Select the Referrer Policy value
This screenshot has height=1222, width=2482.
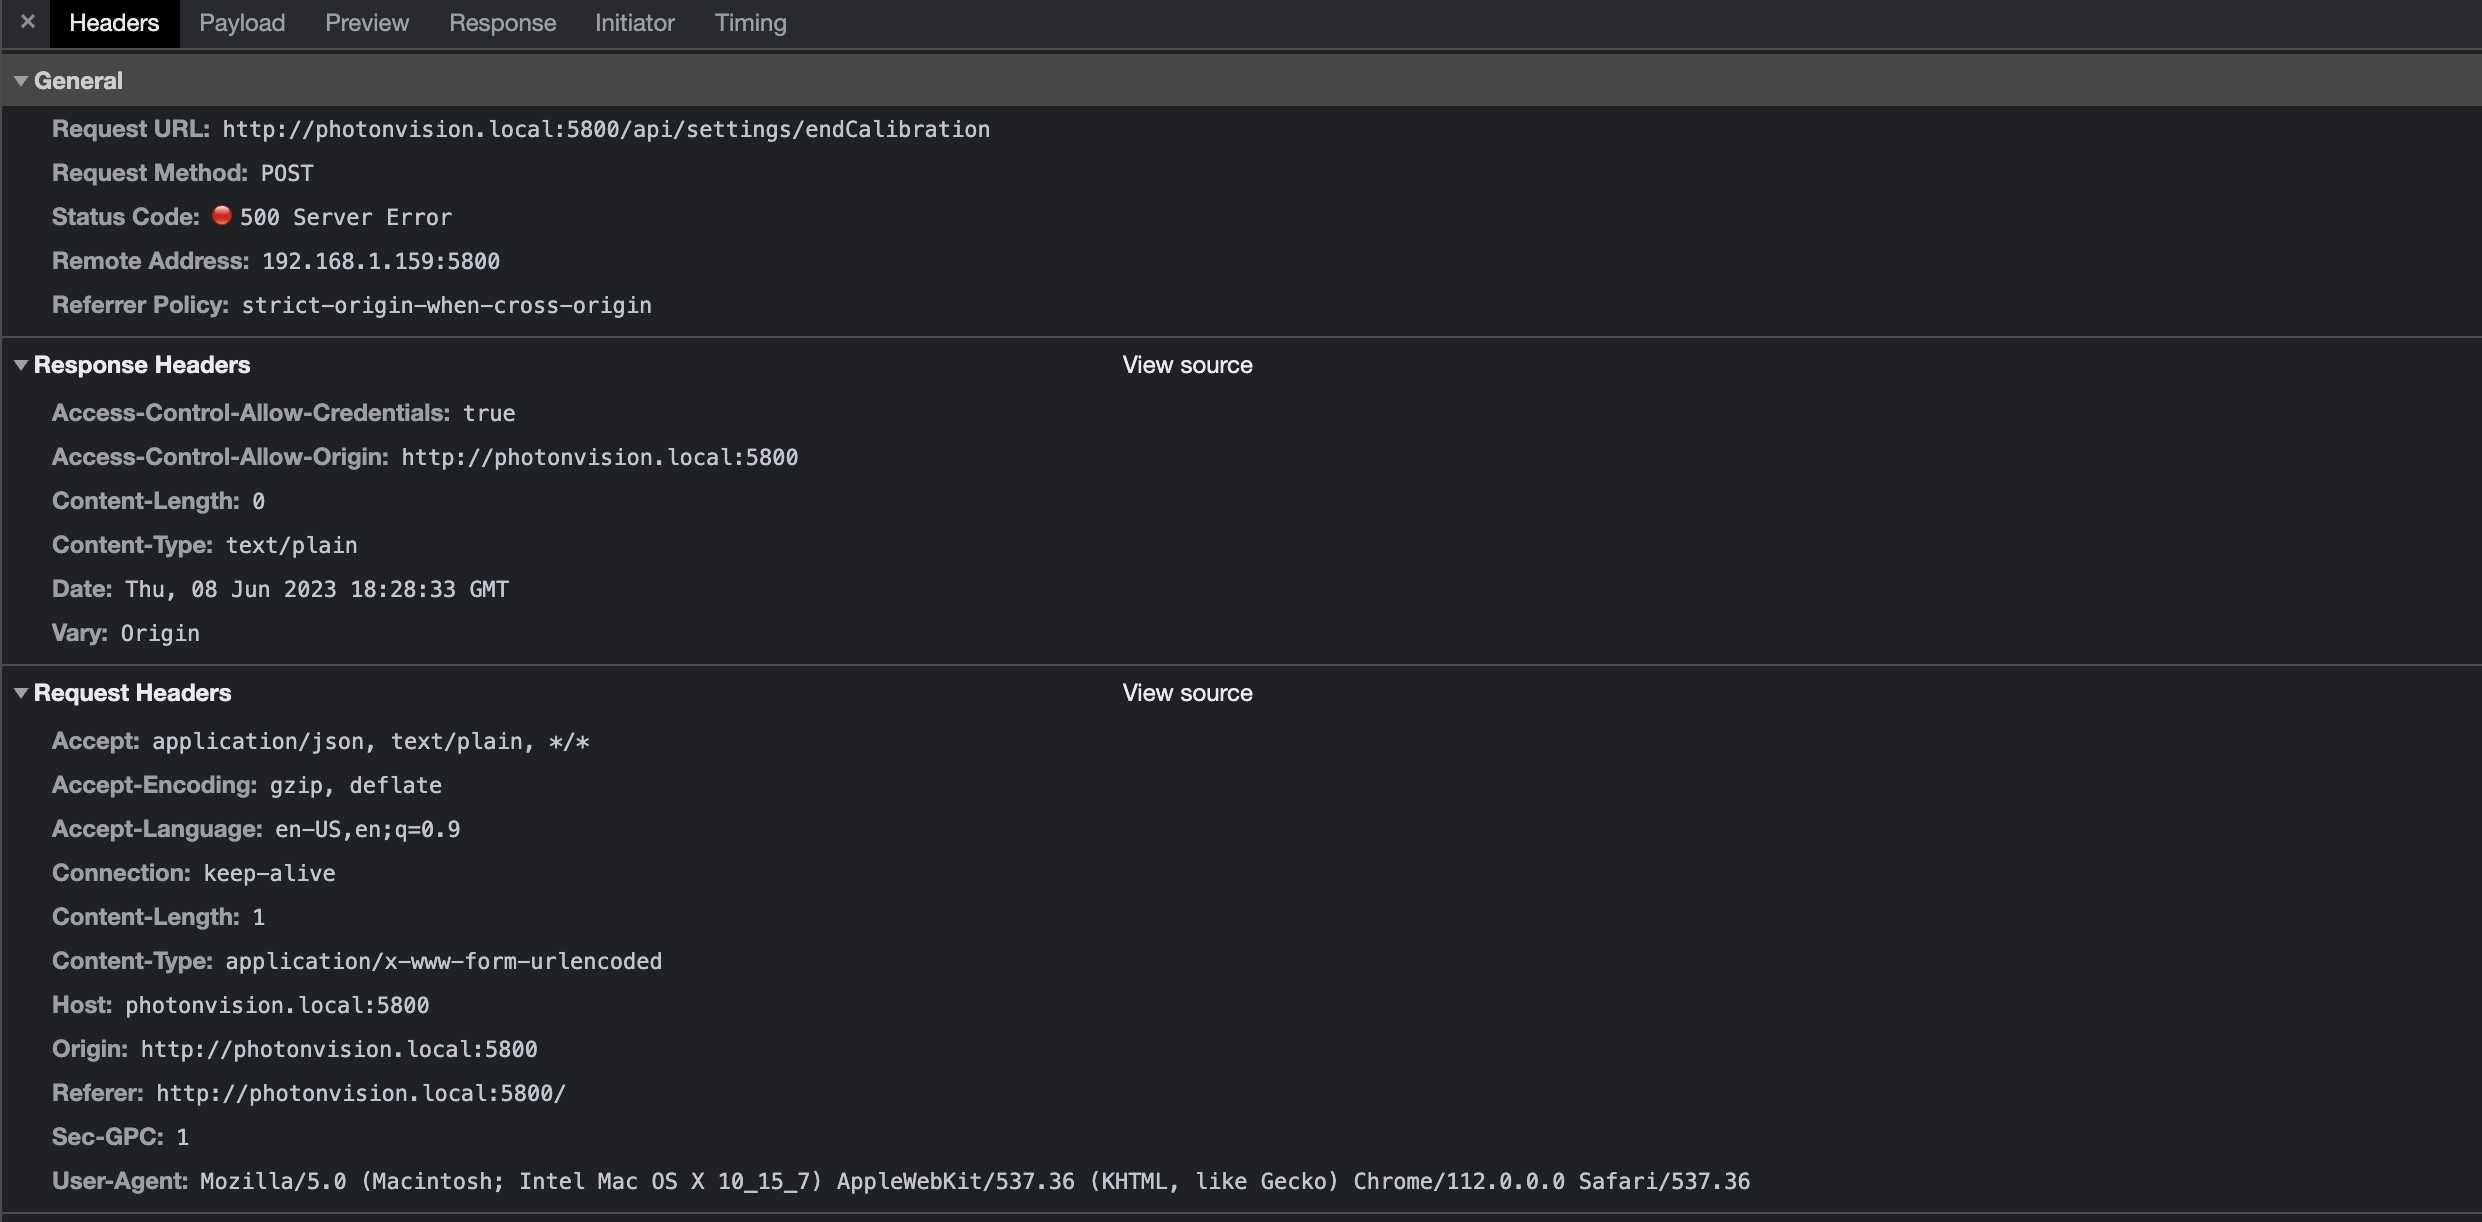point(446,306)
